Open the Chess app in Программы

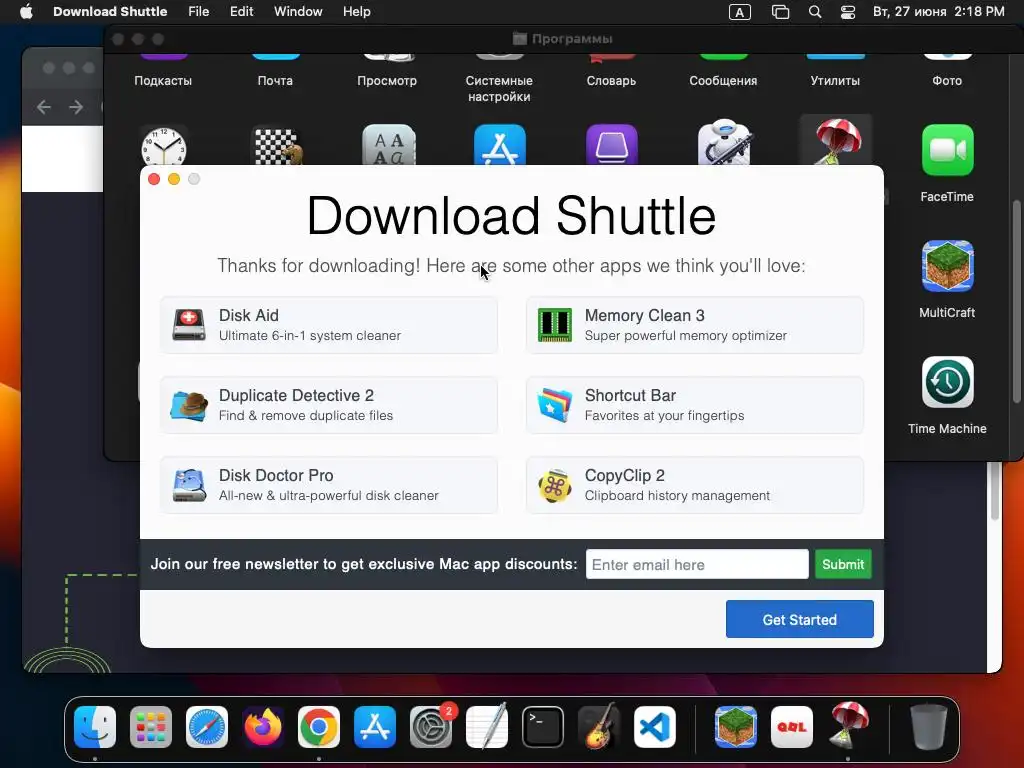point(277,146)
